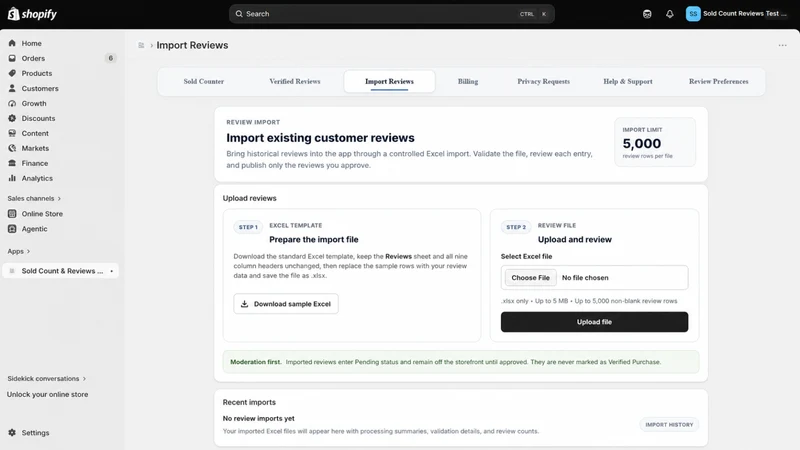Click the Shopify logo
The height and width of the screenshot is (450, 800).
tap(32, 14)
